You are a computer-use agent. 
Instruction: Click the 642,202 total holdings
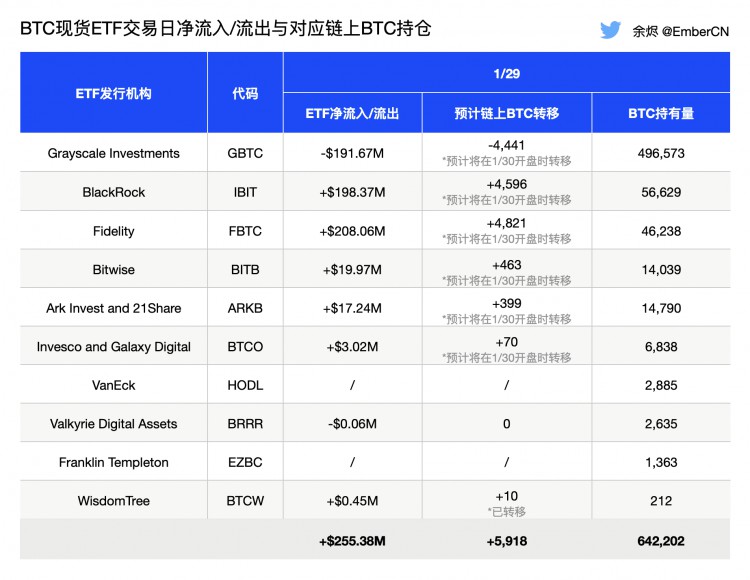point(661,541)
